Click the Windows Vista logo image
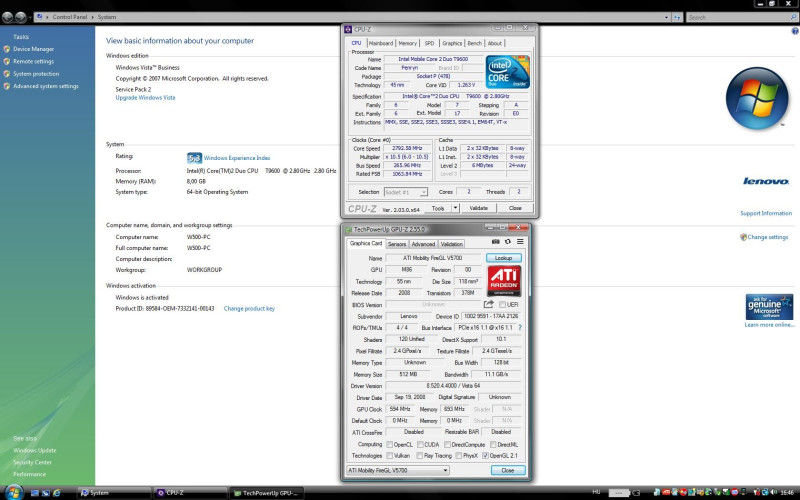This screenshot has width=800, height=500. (757, 98)
